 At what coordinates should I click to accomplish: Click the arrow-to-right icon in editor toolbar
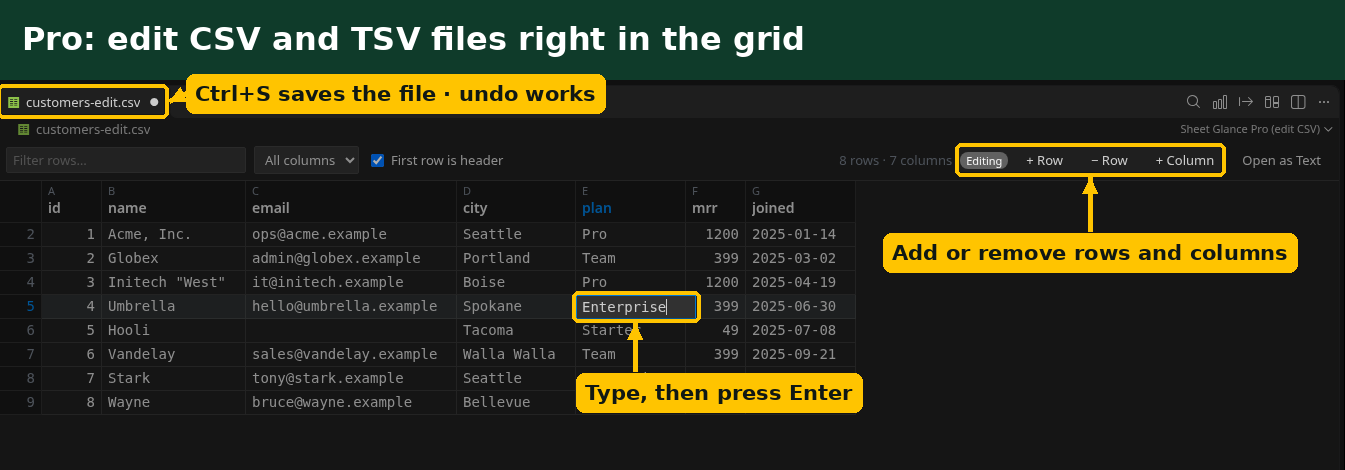click(1246, 102)
